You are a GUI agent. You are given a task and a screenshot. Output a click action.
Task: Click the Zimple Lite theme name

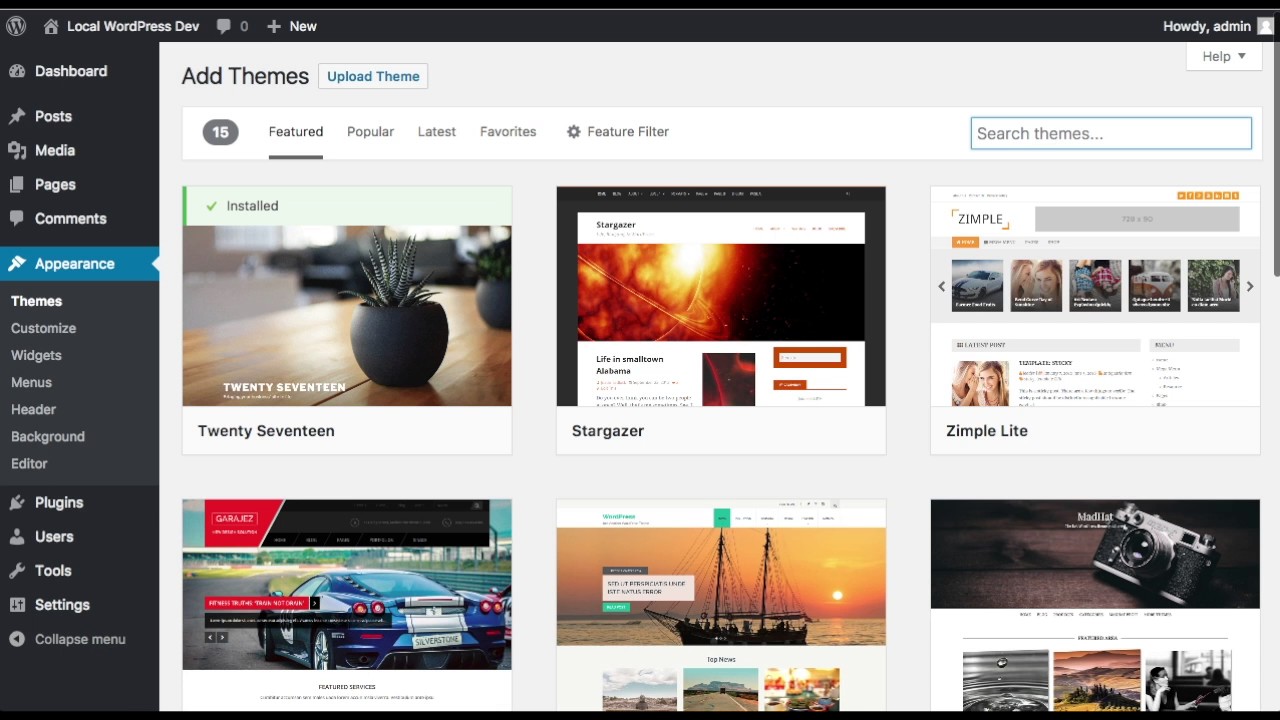click(x=987, y=431)
